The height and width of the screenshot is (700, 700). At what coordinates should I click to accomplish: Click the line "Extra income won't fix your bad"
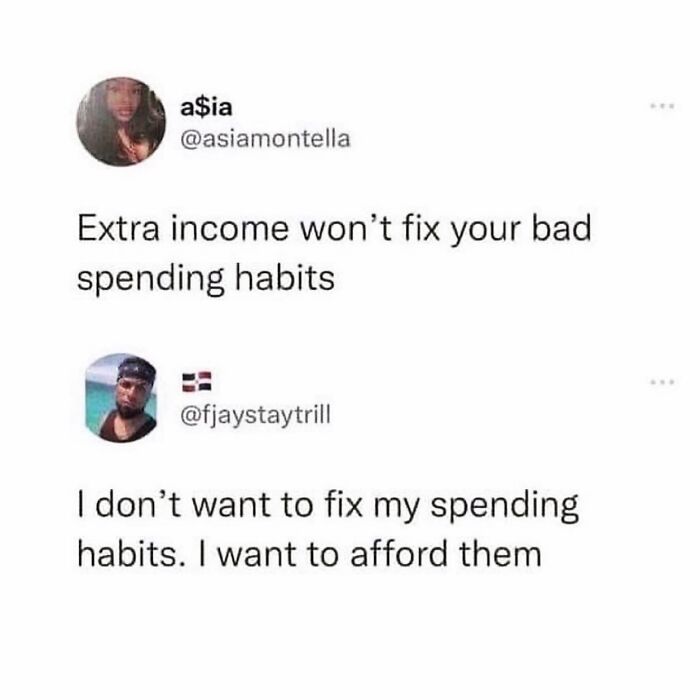point(334,229)
